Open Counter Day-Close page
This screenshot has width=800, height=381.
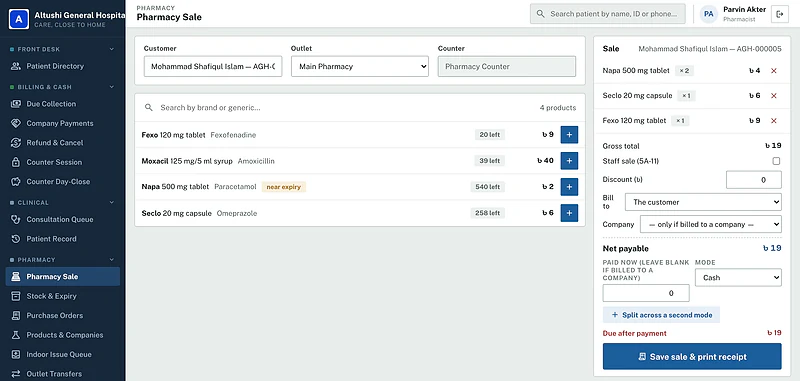coord(63,182)
